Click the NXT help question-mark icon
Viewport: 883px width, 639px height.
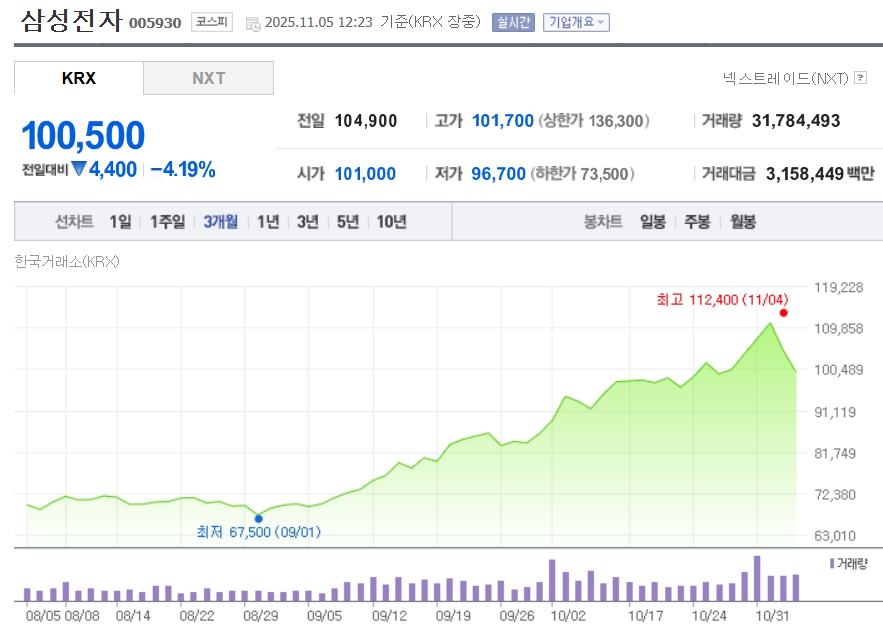861,78
